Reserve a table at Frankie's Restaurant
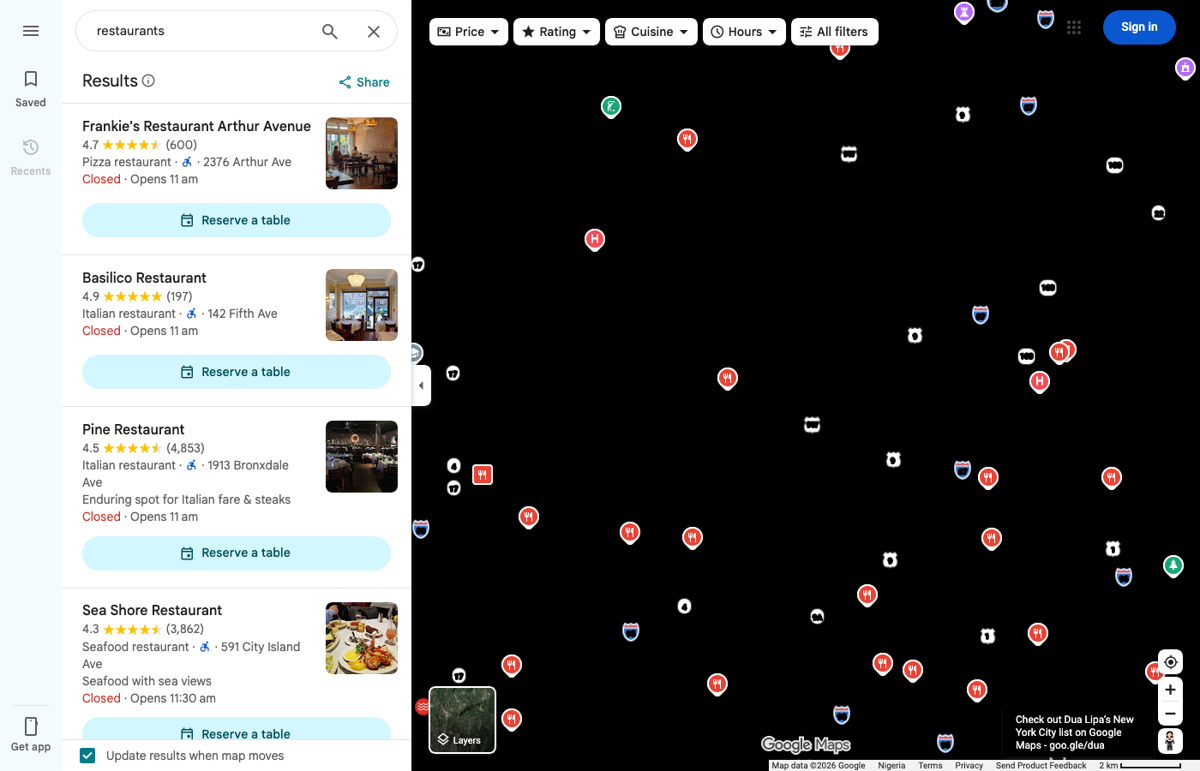This screenshot has height=771, width=1200. click(236, 220)
